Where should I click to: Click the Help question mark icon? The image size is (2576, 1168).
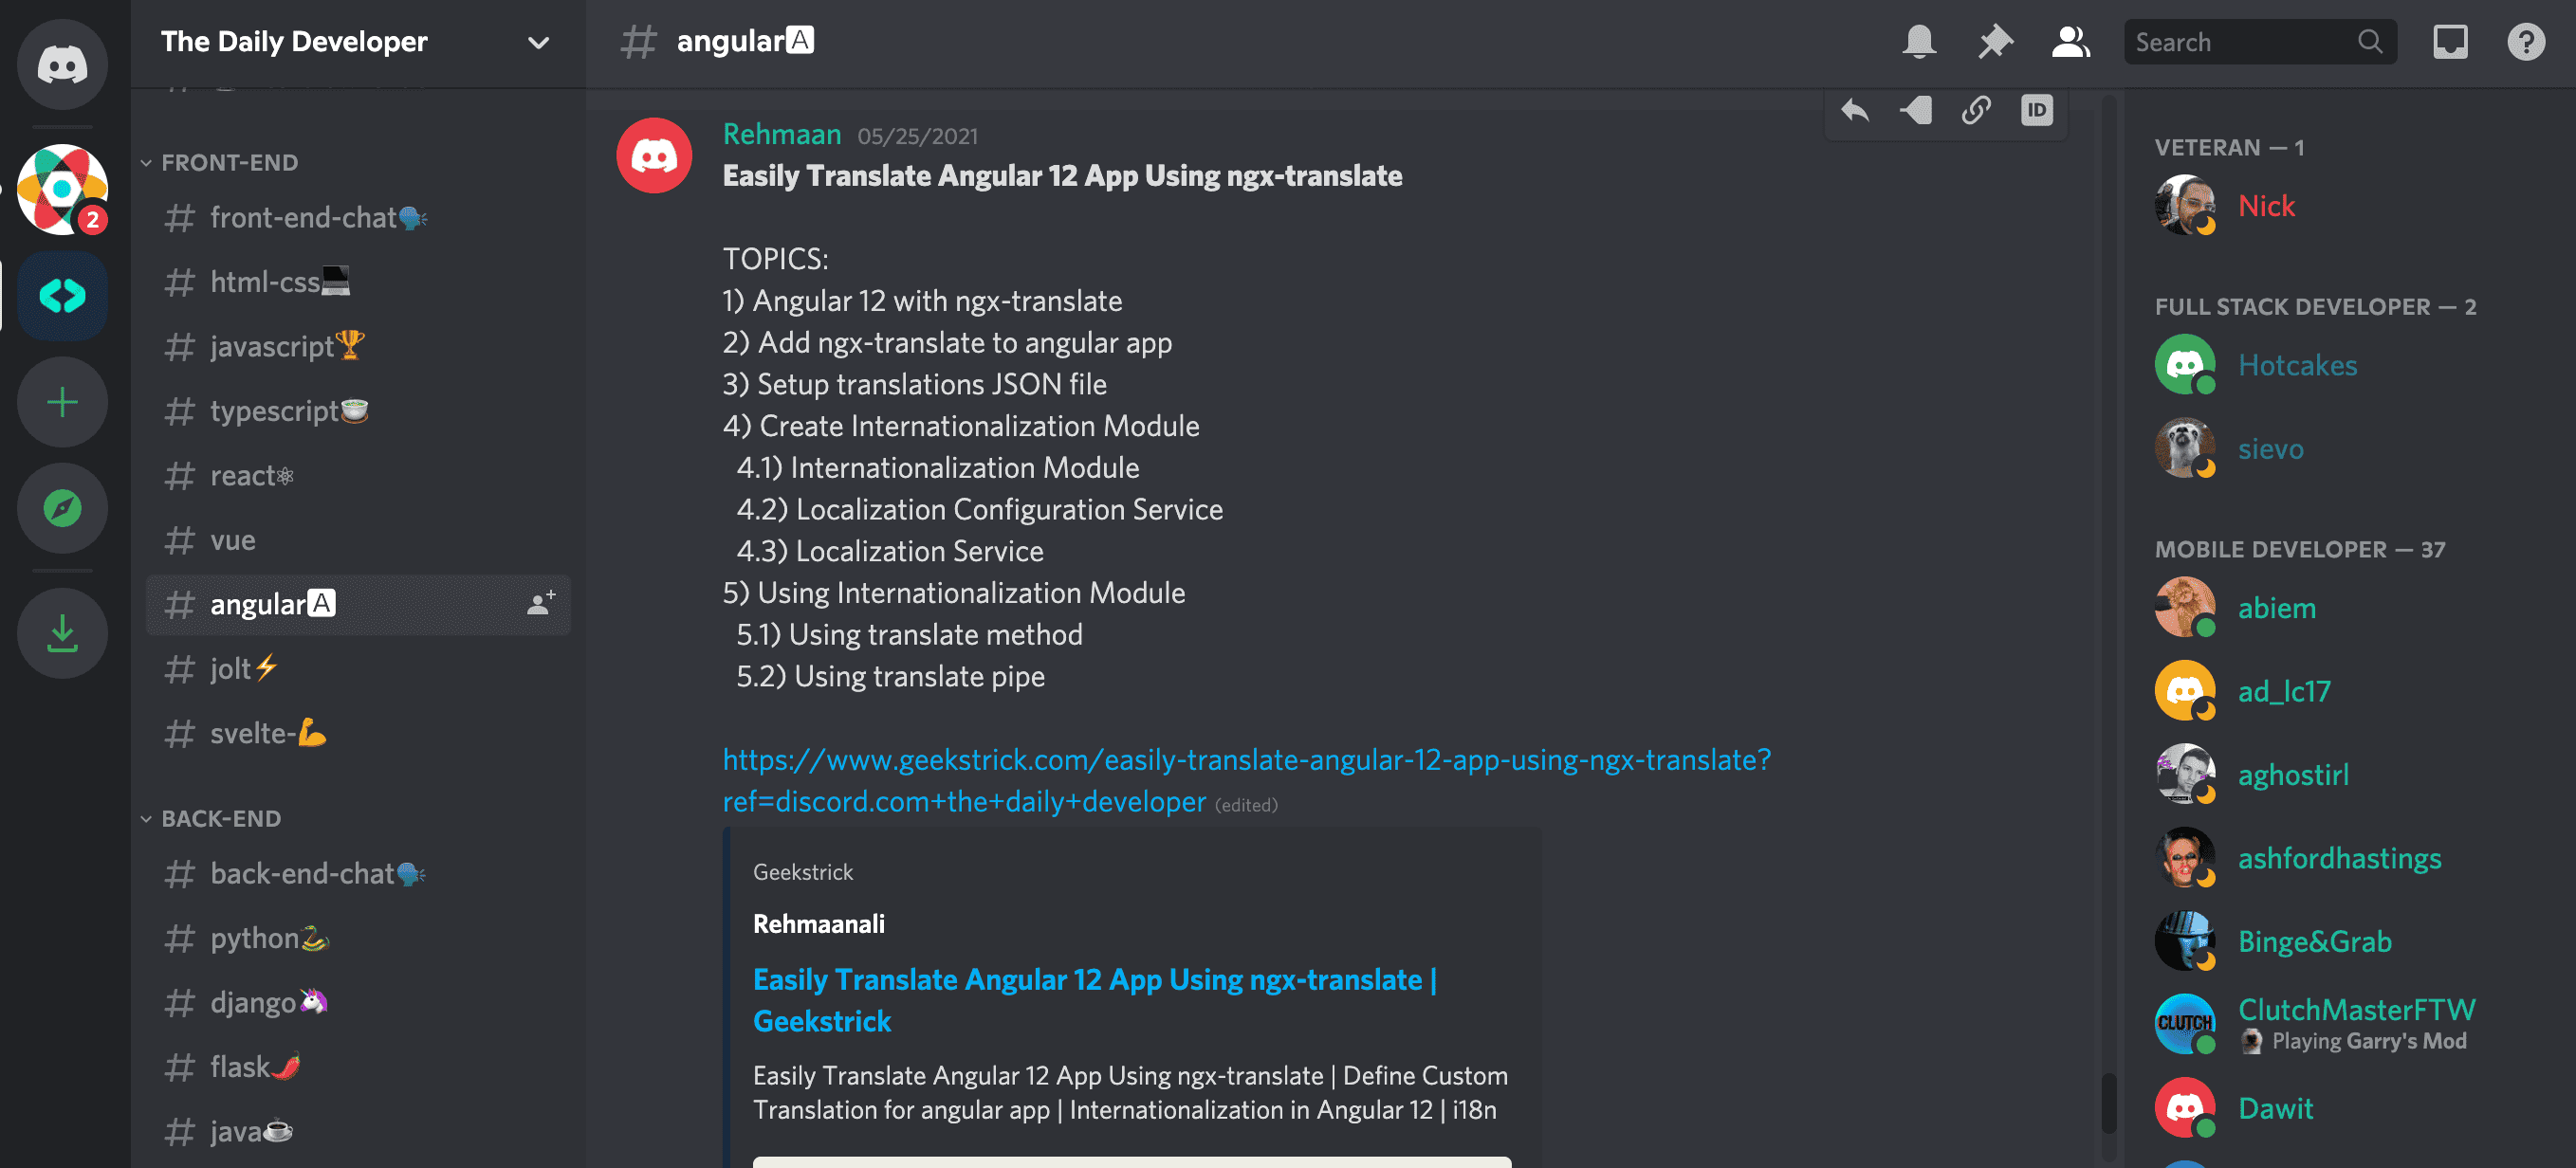click(2525, 42)
